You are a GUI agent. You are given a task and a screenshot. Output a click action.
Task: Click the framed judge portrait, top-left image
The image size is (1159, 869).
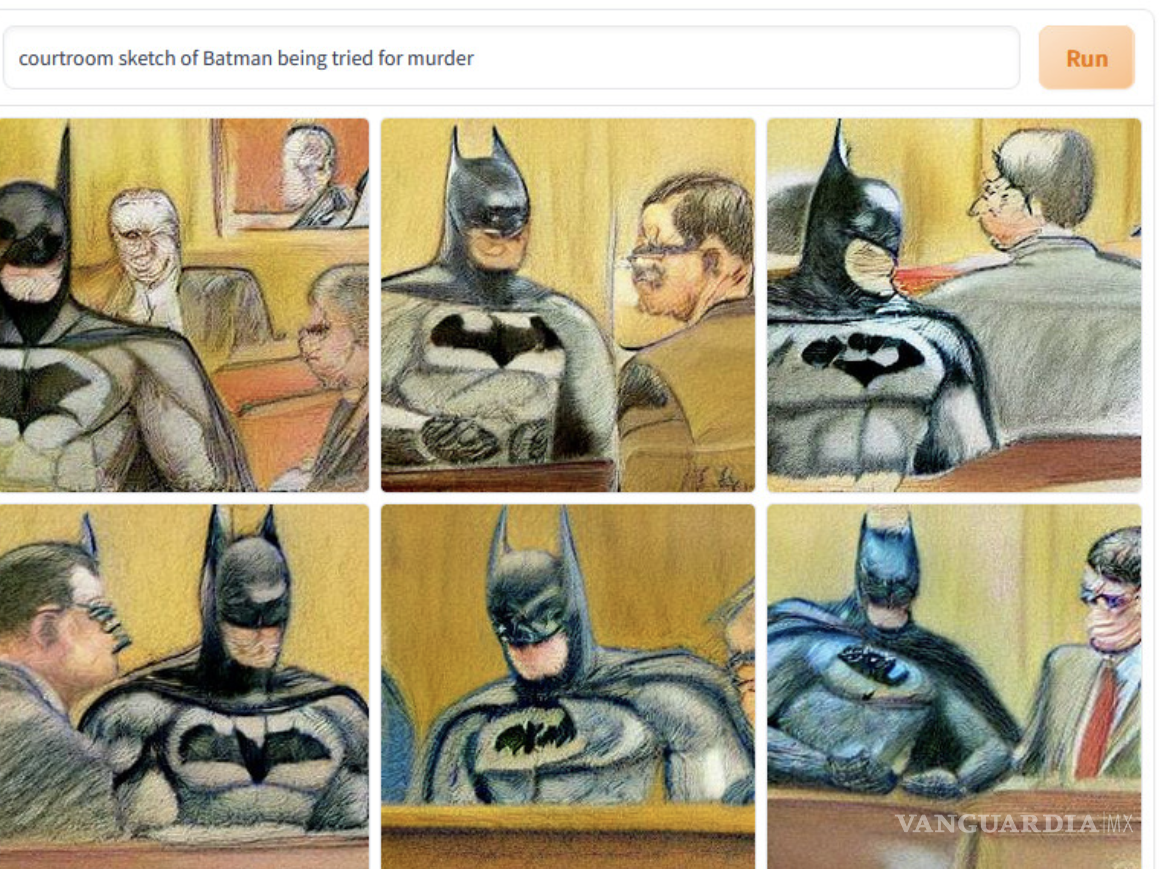click(292, 176)
